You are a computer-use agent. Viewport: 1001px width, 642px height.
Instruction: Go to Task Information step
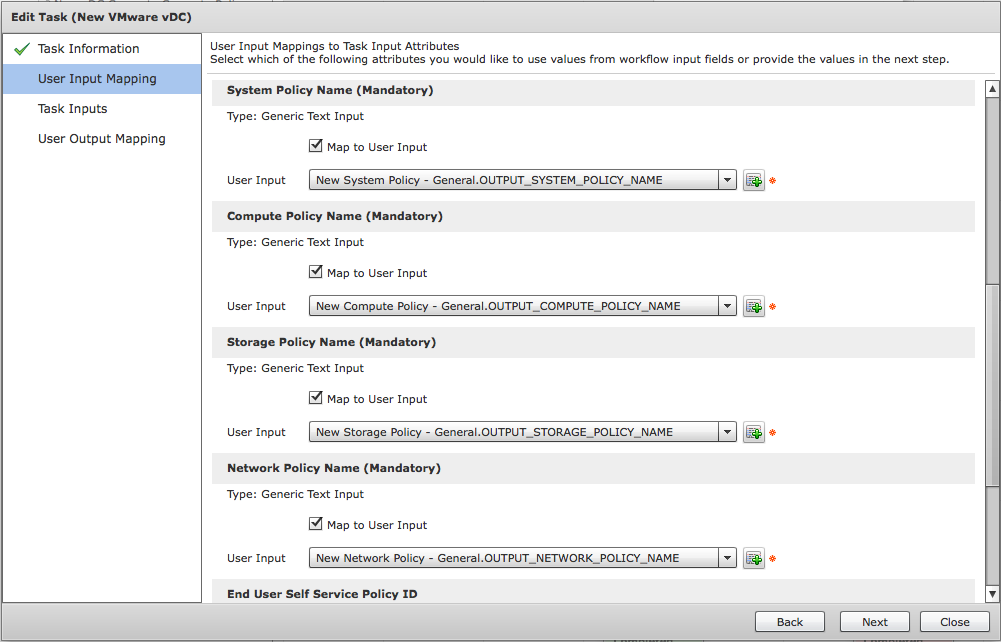point(102,49)
